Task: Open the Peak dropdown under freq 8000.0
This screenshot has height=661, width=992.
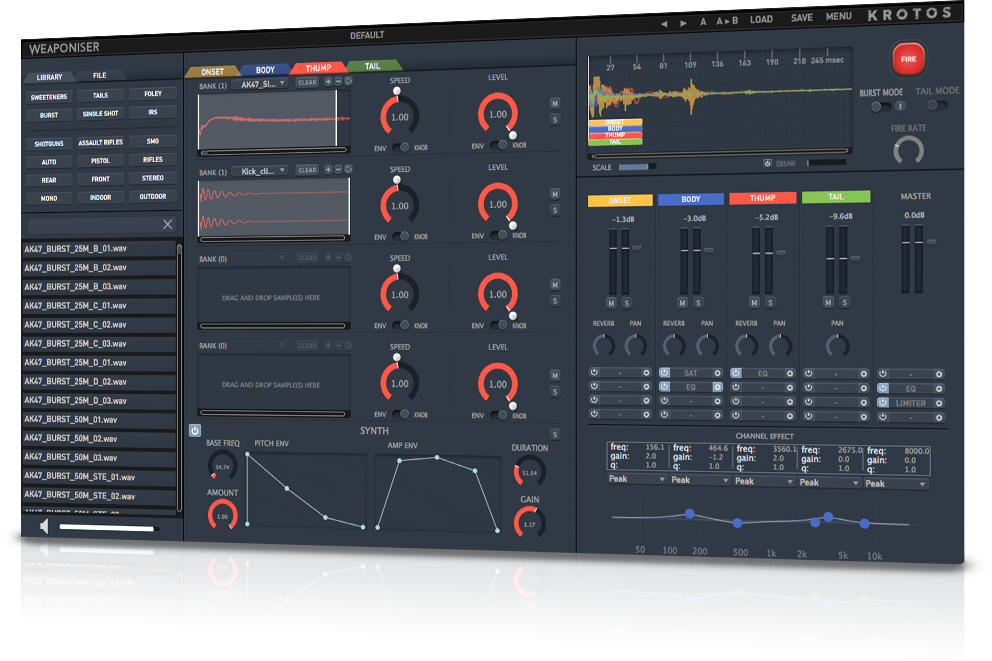Action: [896, 484]
